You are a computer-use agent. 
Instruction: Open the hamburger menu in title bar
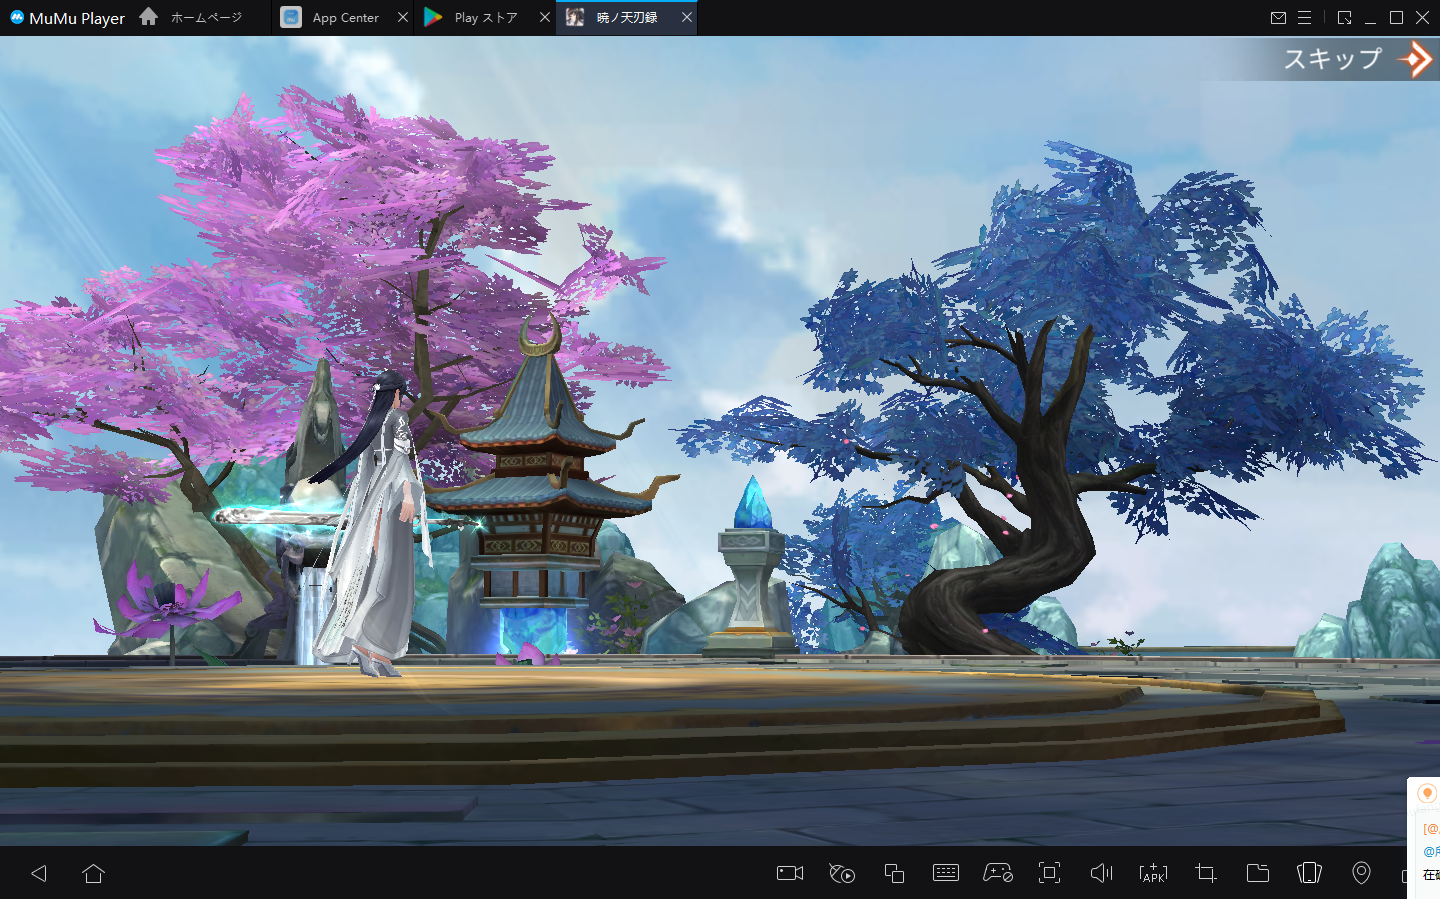coord(1304,17)
